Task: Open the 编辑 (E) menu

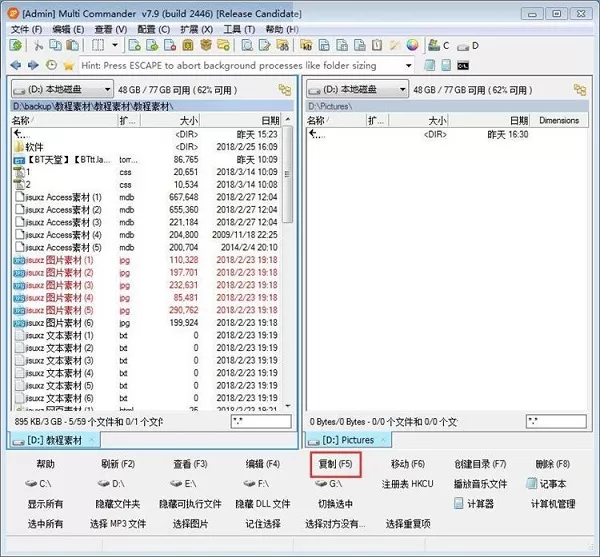Action: coord(68,29)
